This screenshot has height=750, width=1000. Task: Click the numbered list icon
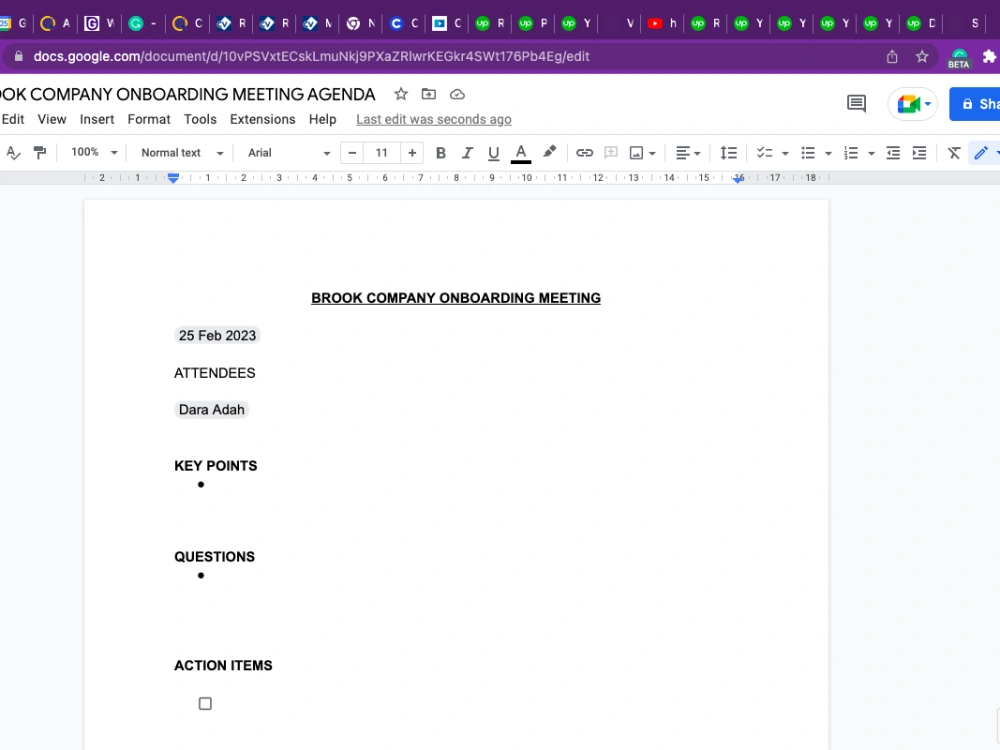click(851, 153)
